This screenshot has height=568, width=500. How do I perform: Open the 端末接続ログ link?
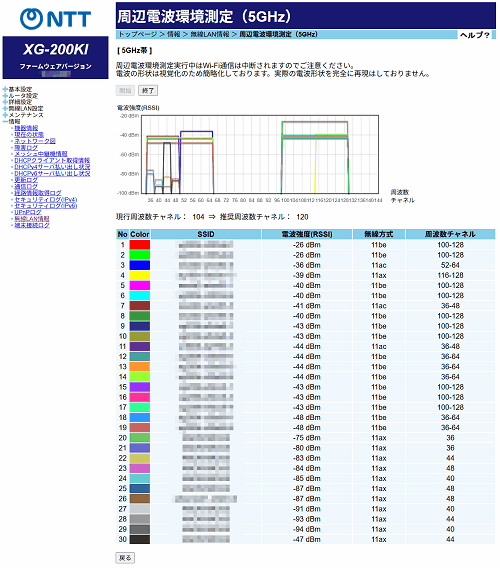tap(32, 225)
